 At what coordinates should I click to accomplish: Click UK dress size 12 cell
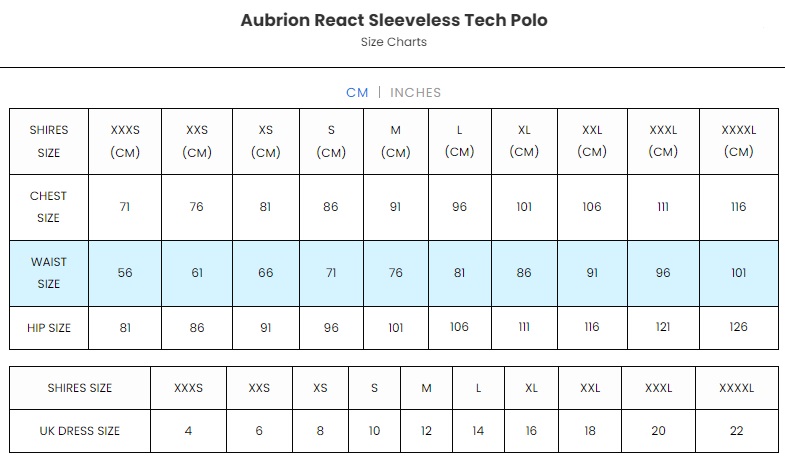click(x=426, y=431)
